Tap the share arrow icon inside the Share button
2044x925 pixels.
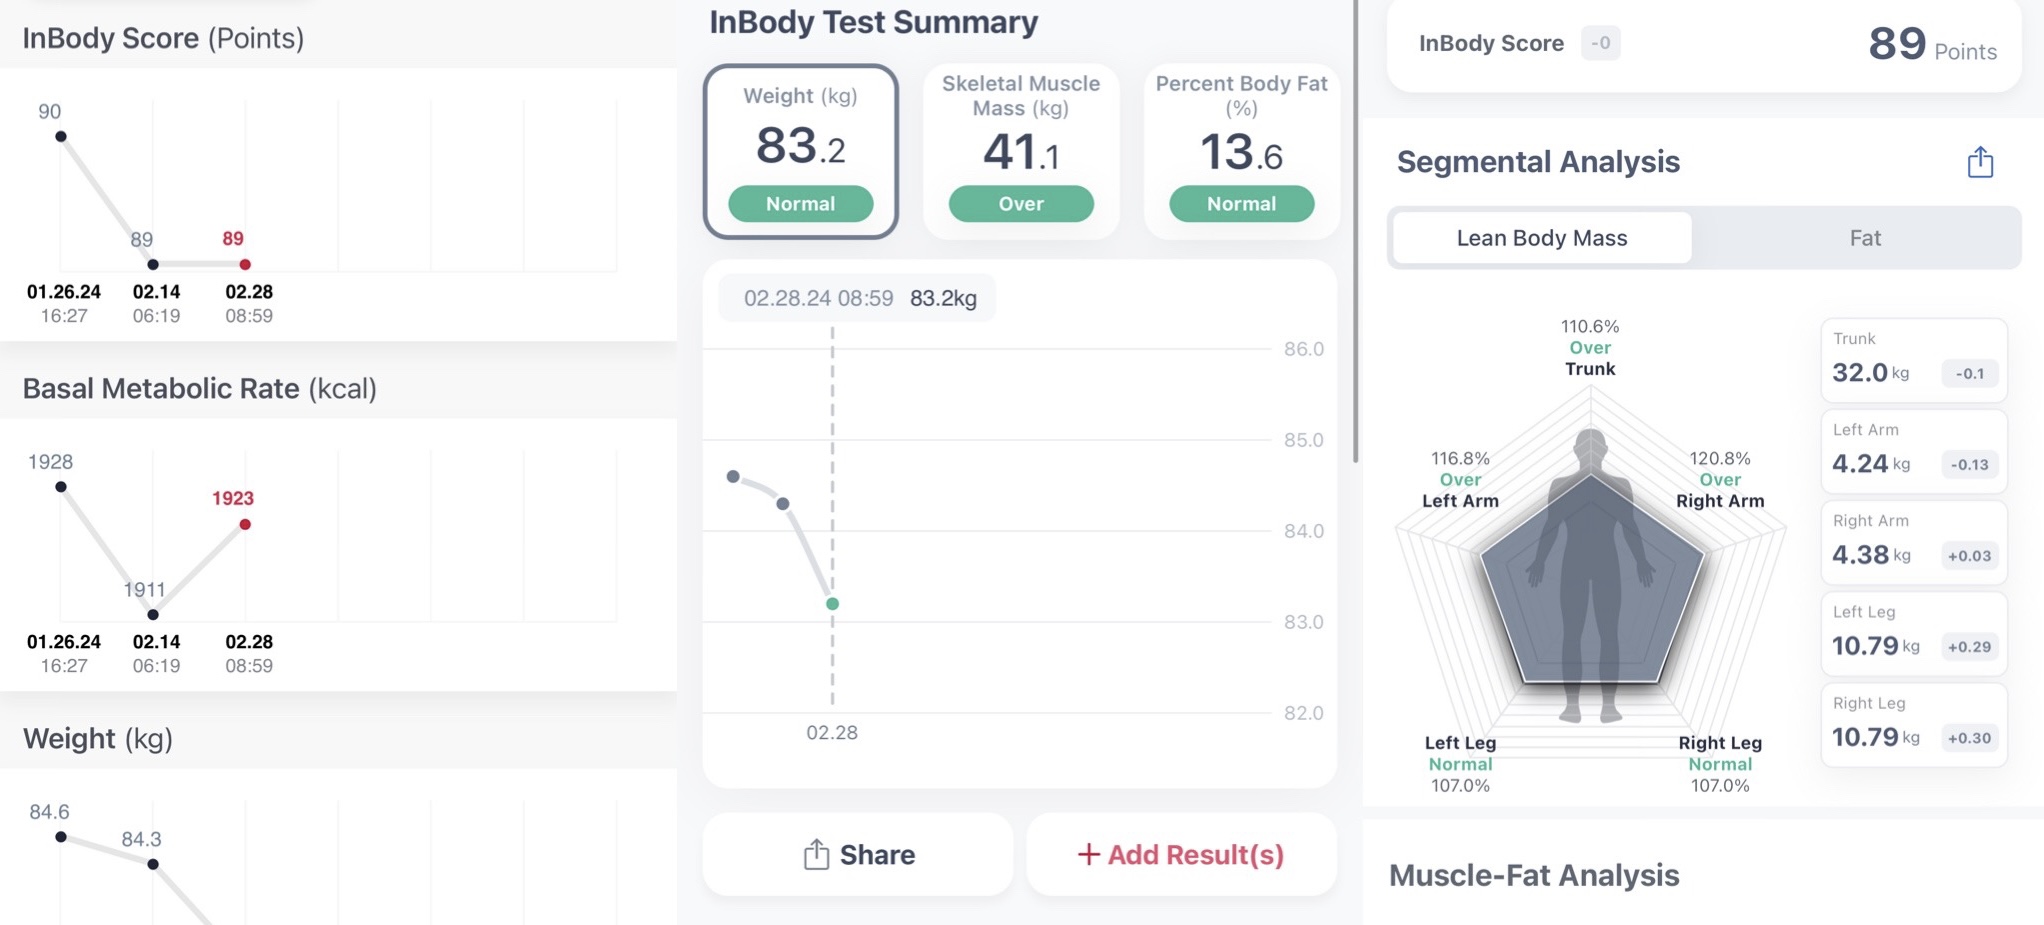click(x=817, y=854)
